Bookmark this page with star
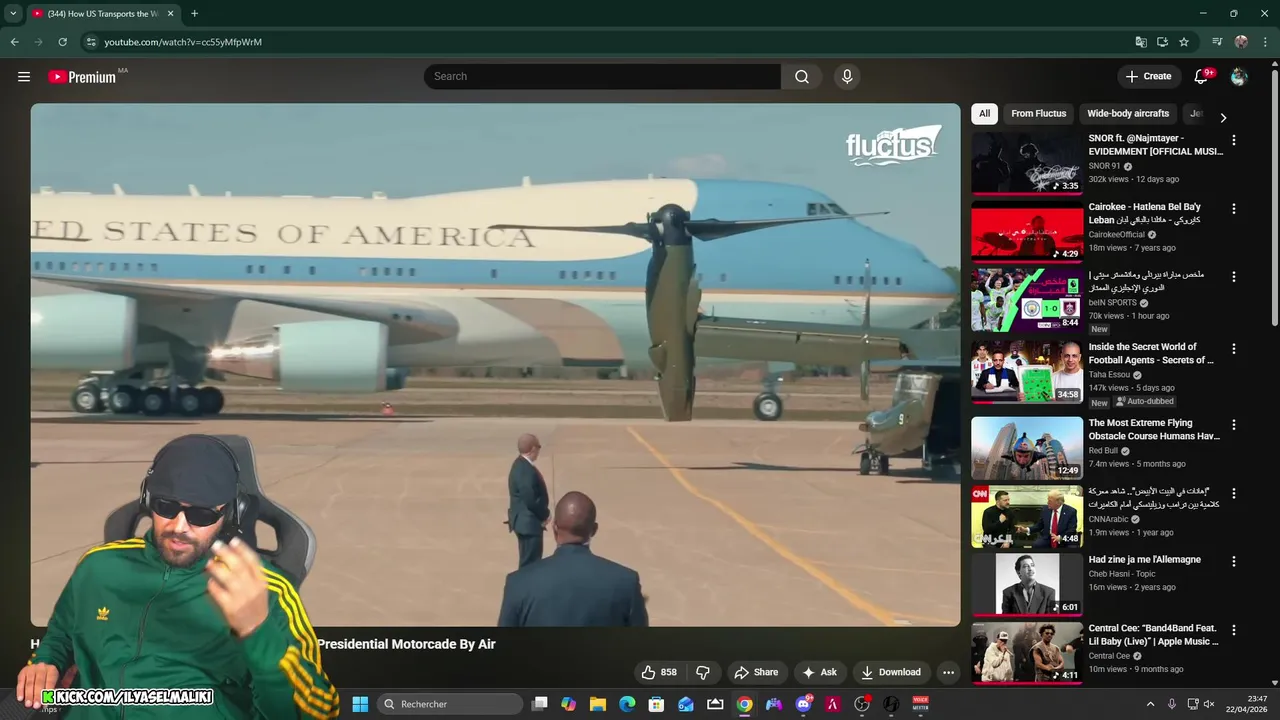This screenshot has width=1280, height=720. coord(1184,42)
